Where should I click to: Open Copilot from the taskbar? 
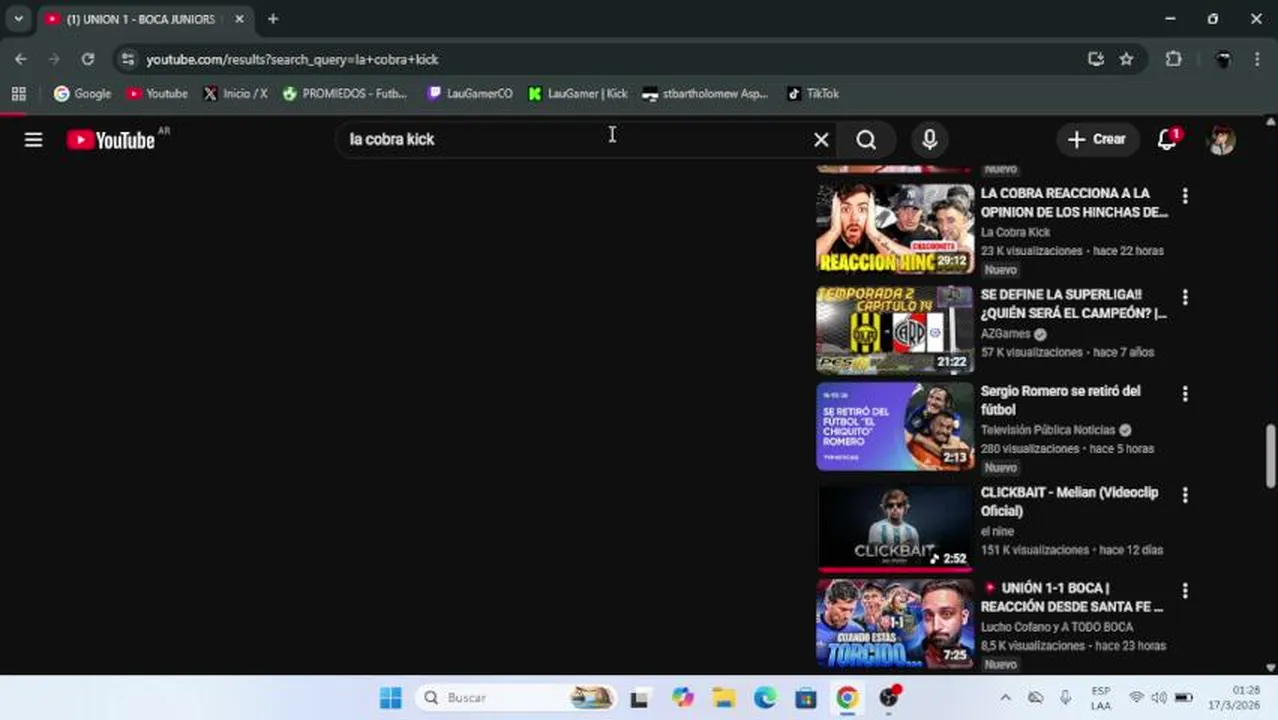(x=683, y=698)
